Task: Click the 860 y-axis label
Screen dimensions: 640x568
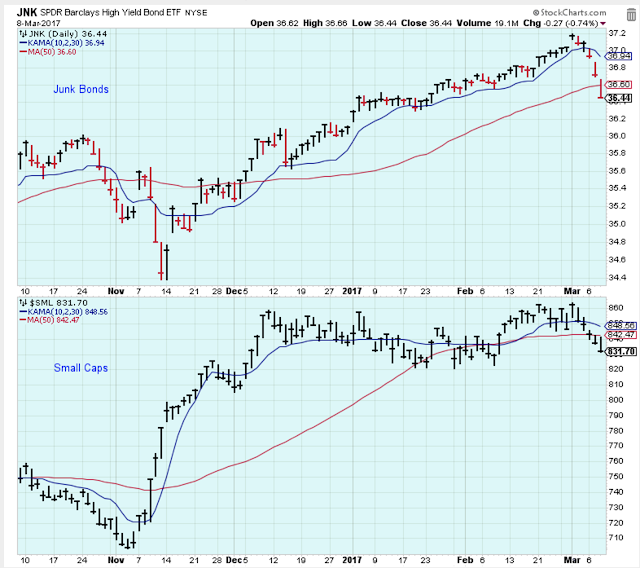Action: tap(616, 308)
